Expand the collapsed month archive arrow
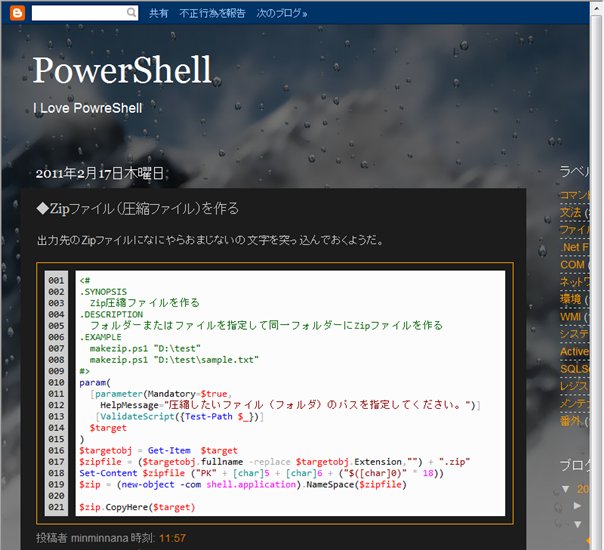The width and height of the screenshot is (604, 550). point(577,506)
